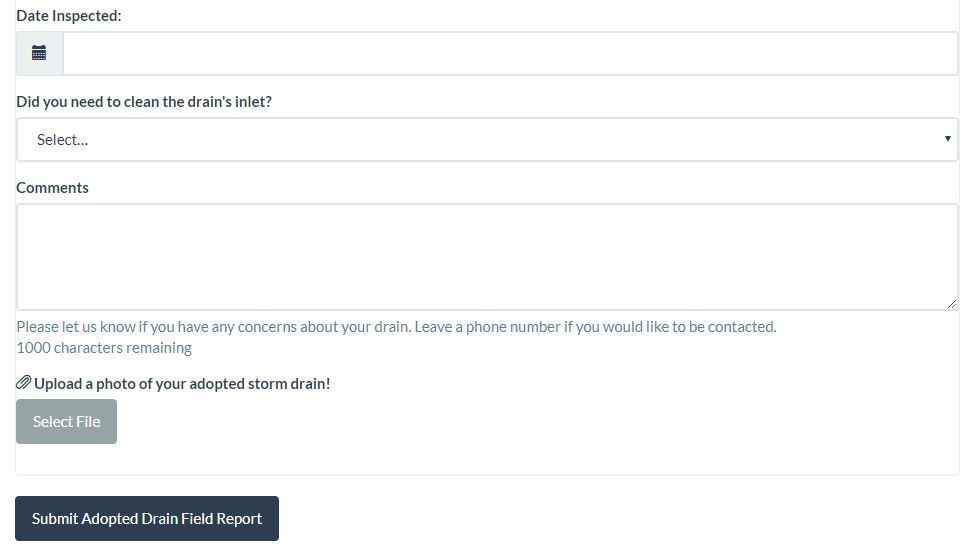This screenshot has width=977, height=555.
Task: Open the drain inlet cleaning dropdown
Action: (487, 140)
